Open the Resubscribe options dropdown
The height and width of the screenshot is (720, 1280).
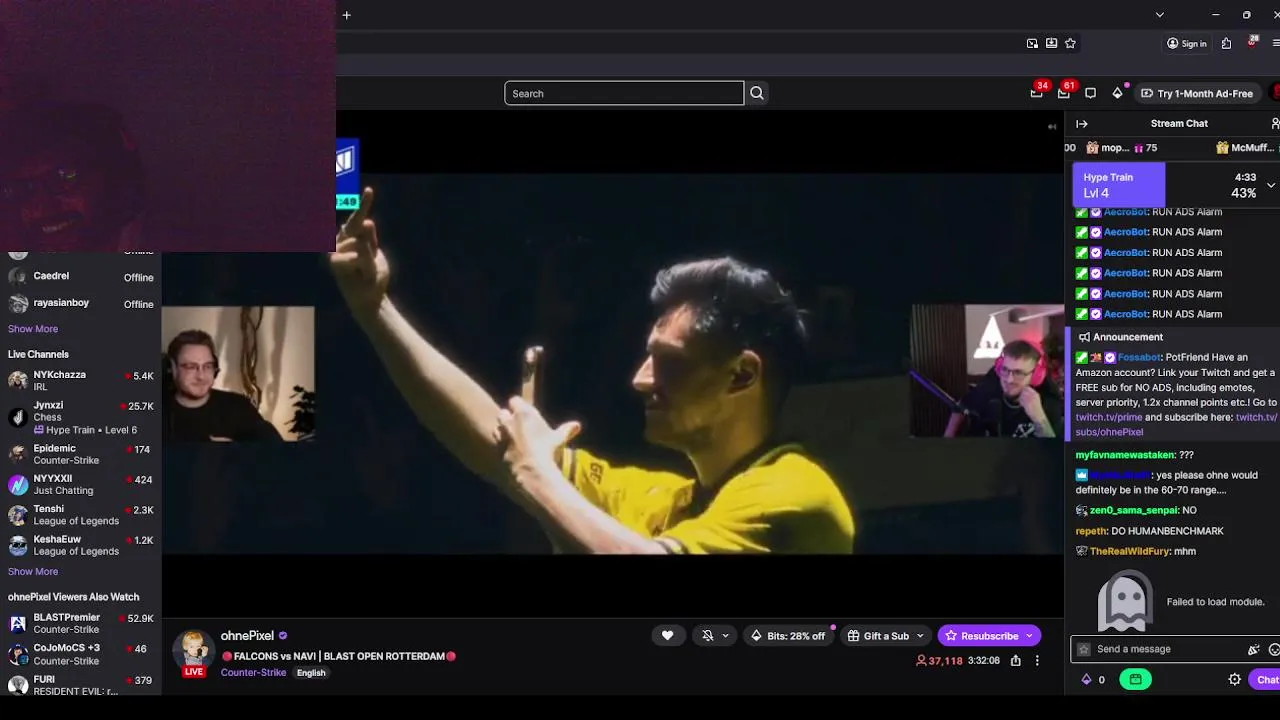coord(1029,636)
